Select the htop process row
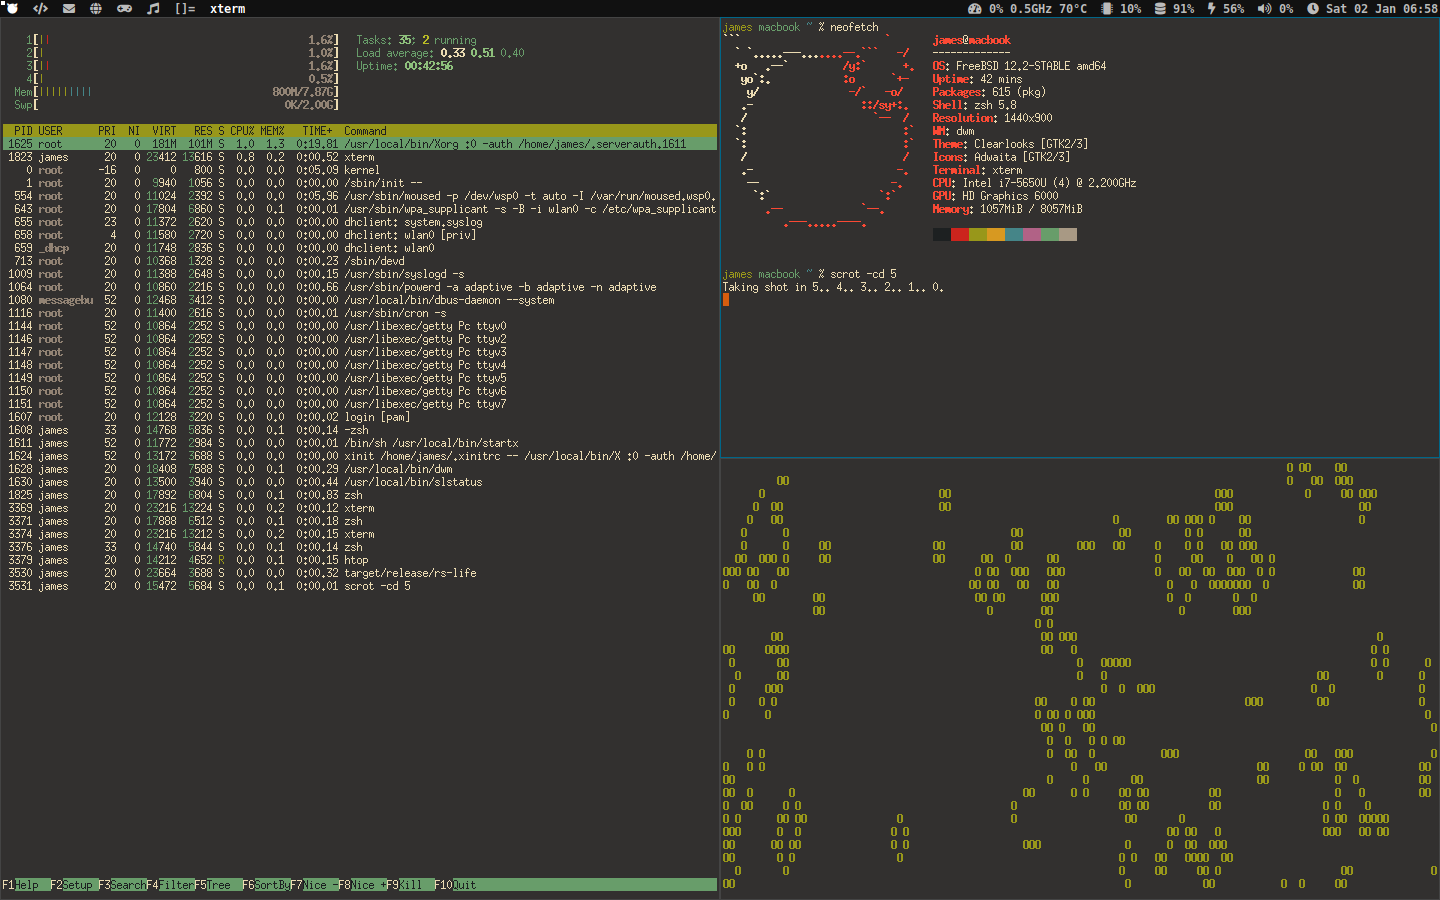 click(360, 560)
